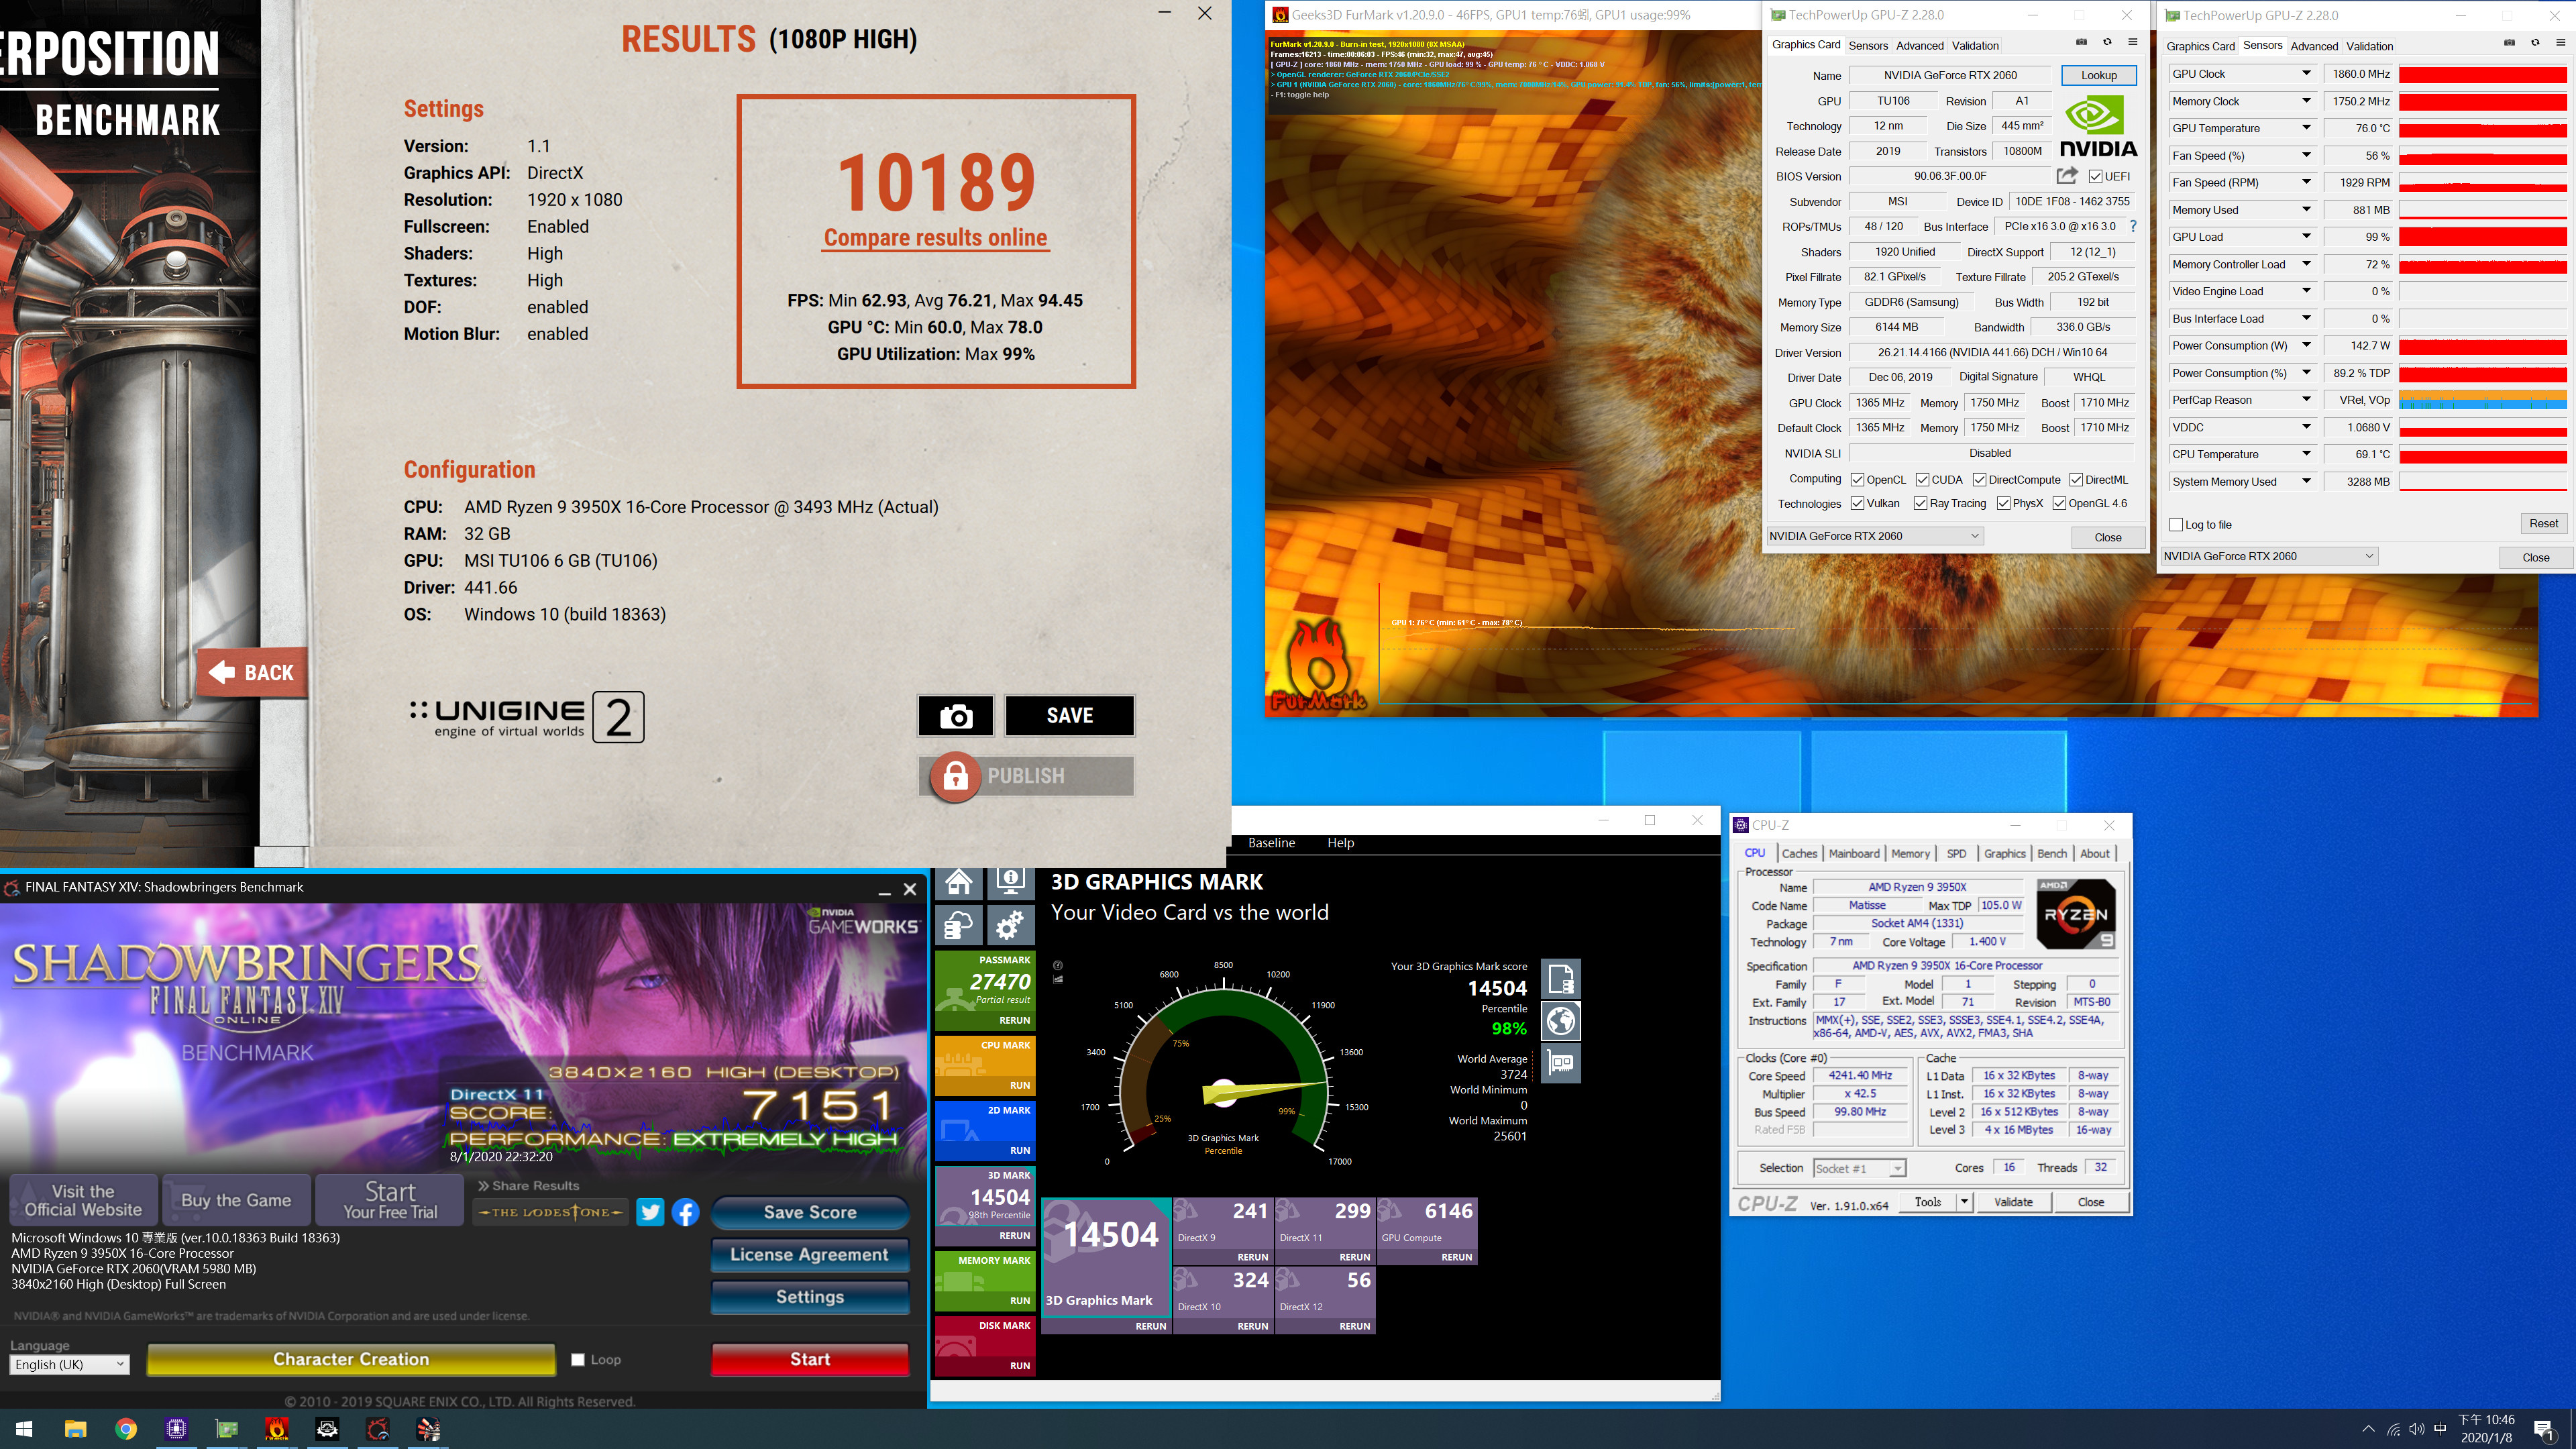Select small chart view icon in PassMark
The height and width of the screenshot is (1449, 2576).
pos(1058,979)
